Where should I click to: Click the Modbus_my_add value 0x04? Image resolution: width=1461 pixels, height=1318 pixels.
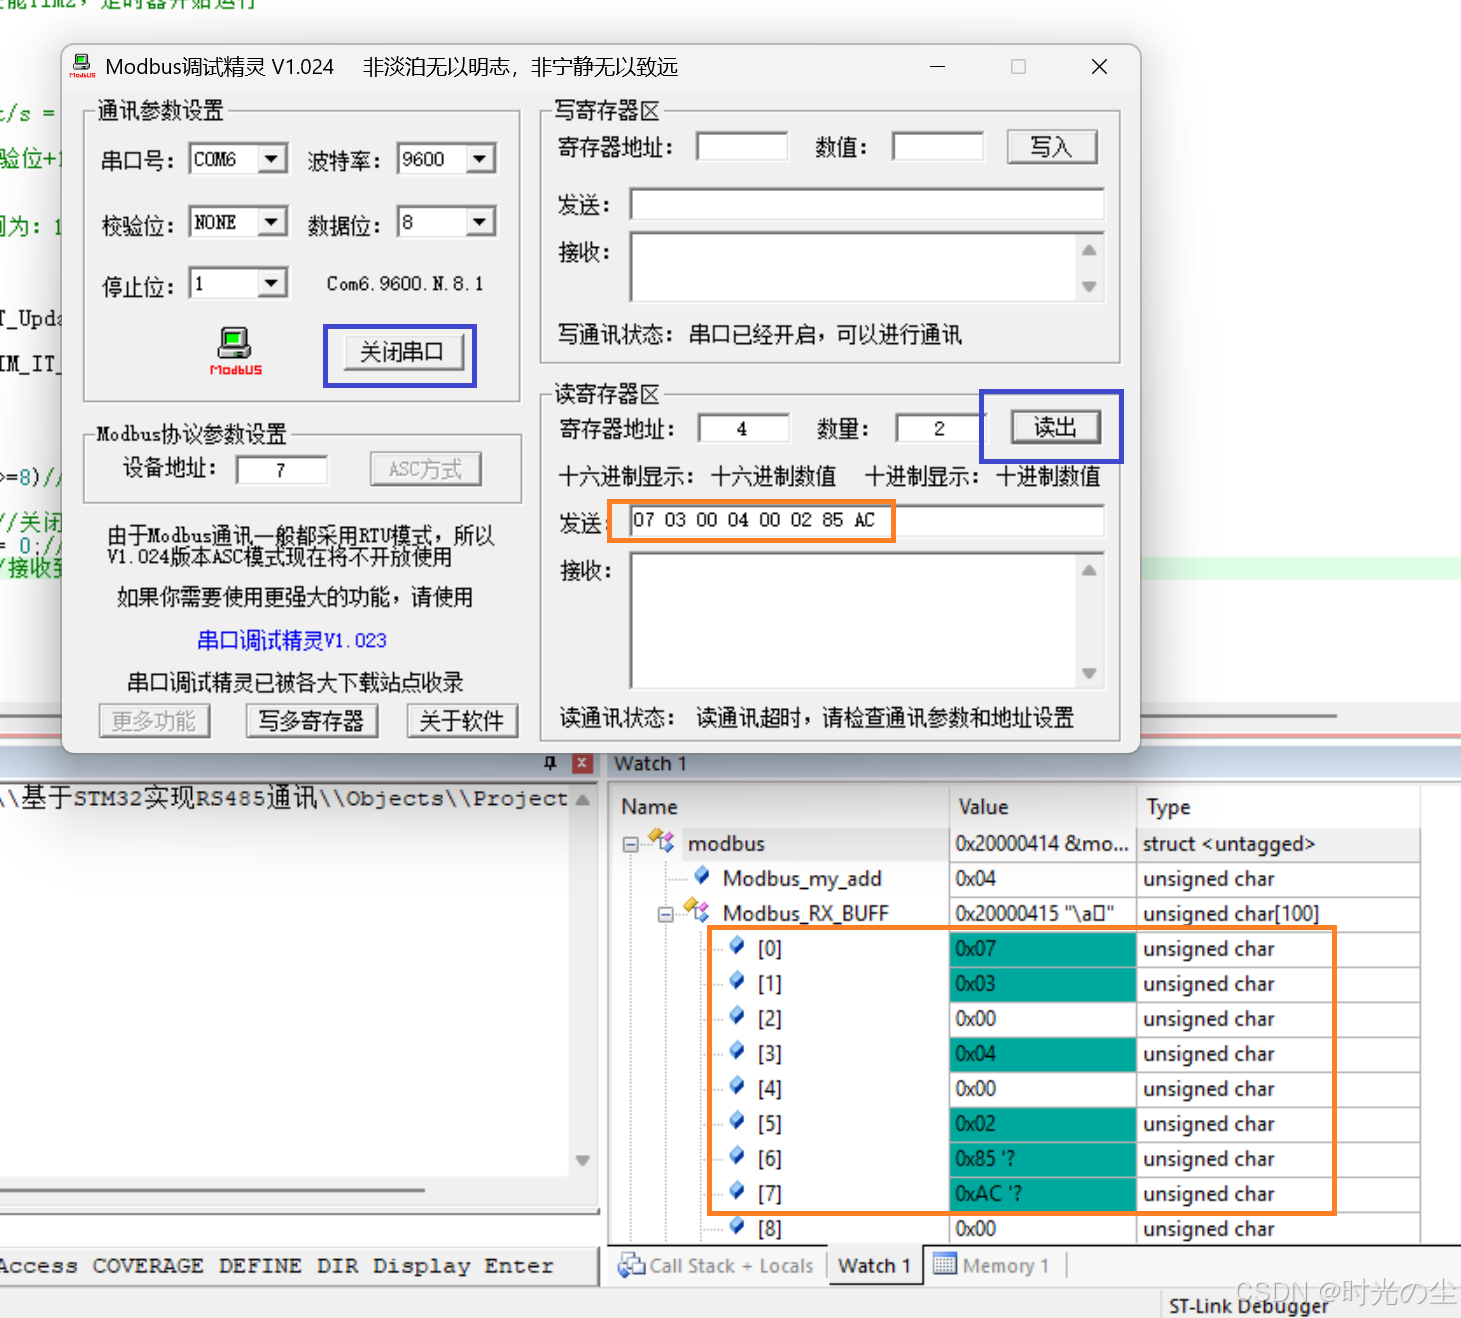1042,878
